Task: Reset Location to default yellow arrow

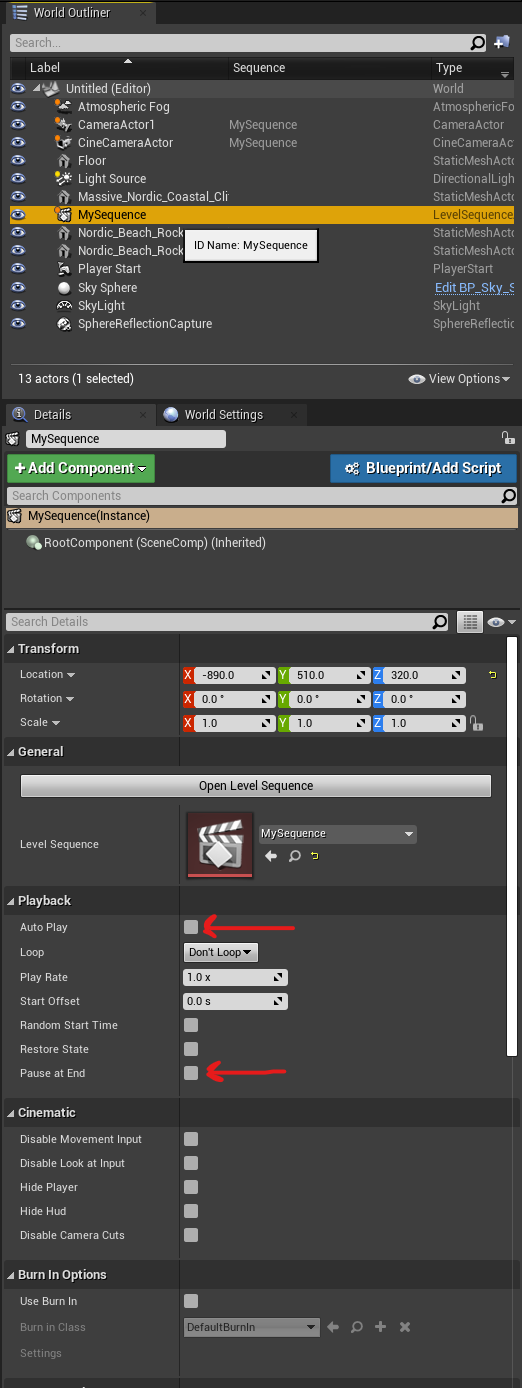Action: pyautogui.click(x=492, y=675)
